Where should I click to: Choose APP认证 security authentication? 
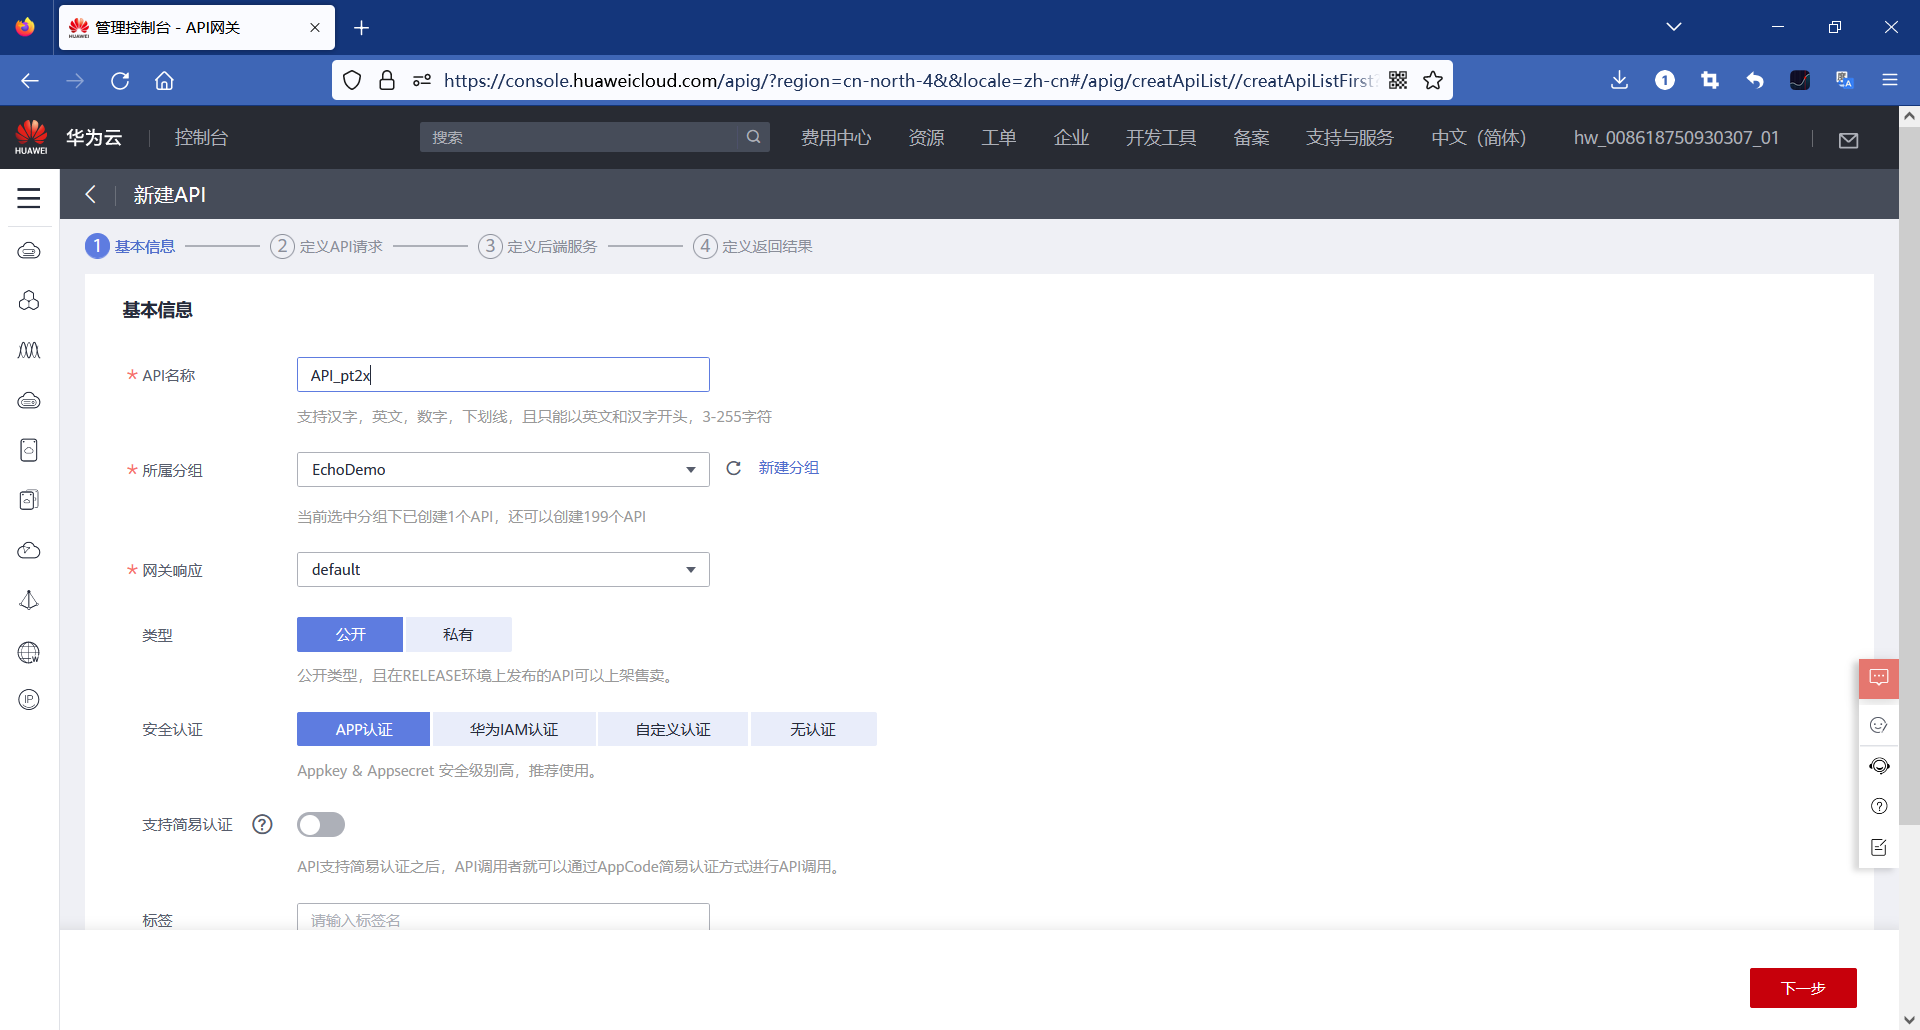click(364, 729)
